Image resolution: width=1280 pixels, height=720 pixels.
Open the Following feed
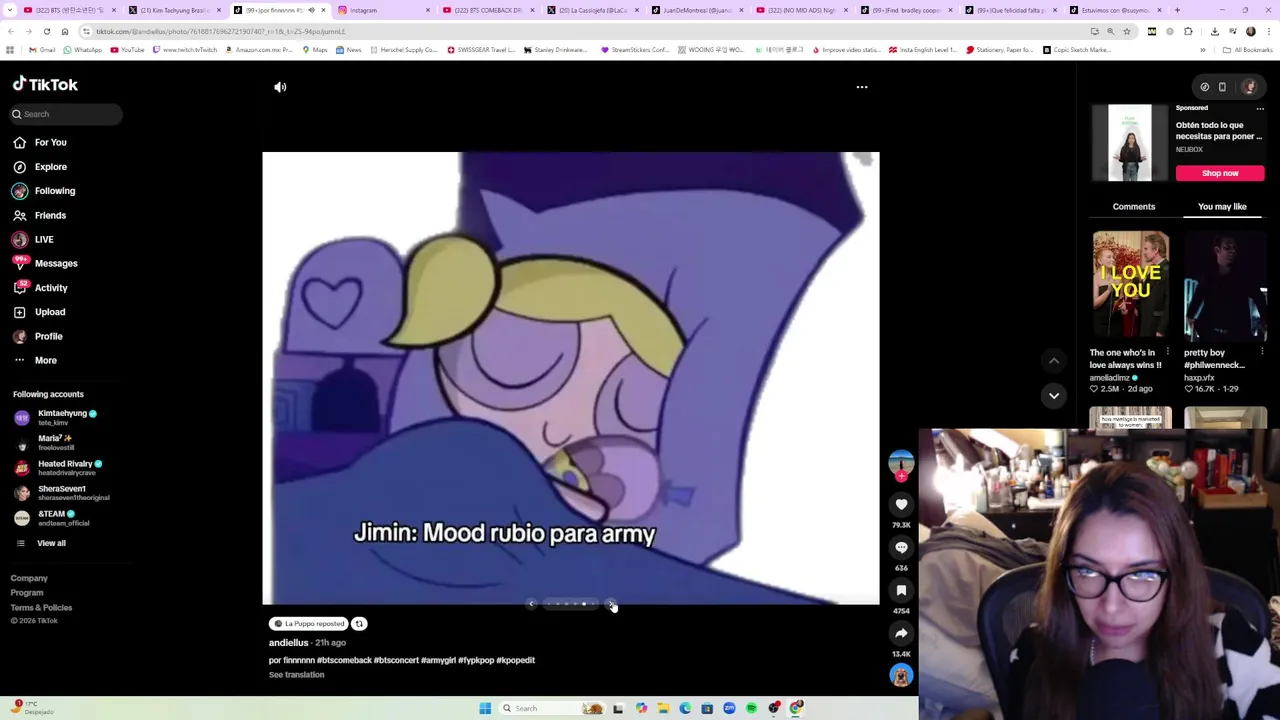coord(44,191)
